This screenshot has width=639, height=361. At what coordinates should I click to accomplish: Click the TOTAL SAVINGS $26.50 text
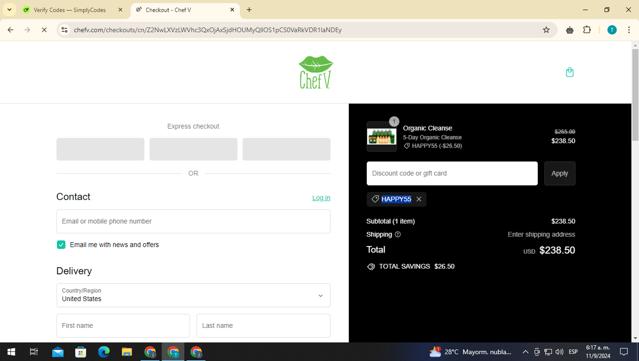coord(416,266)
